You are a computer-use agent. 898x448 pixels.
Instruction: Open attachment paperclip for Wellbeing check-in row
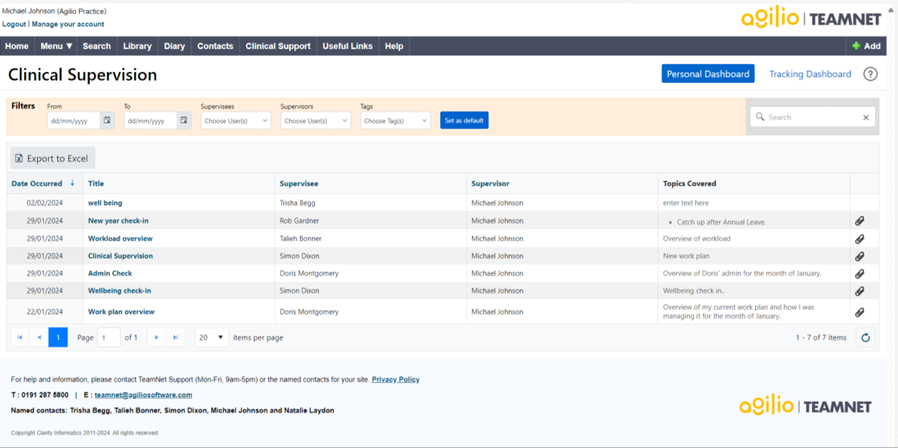click(859, 291)
